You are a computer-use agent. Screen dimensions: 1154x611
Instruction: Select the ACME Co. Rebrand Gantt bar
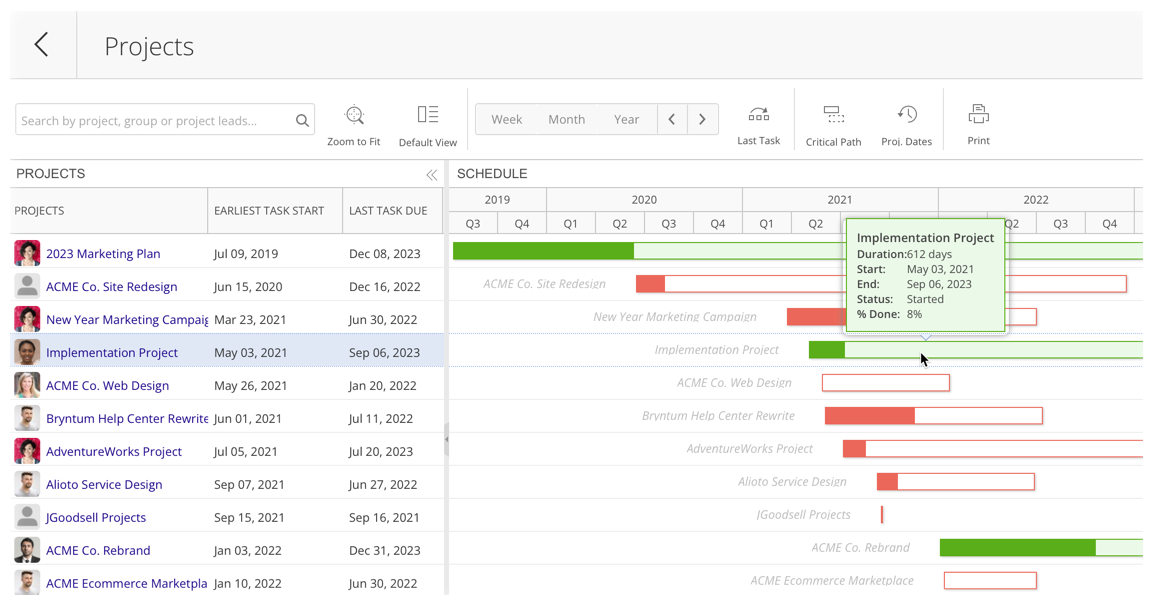pyautogui.click(x=1041, y=548)
